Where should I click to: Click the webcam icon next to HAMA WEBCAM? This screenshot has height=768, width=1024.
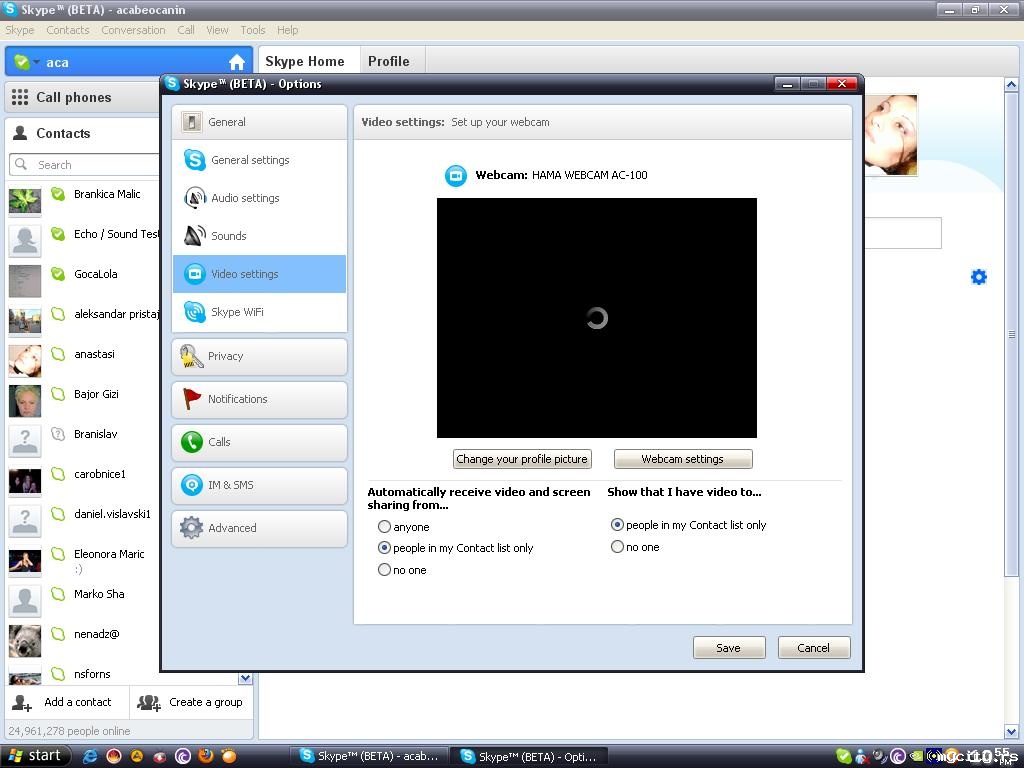456,175
